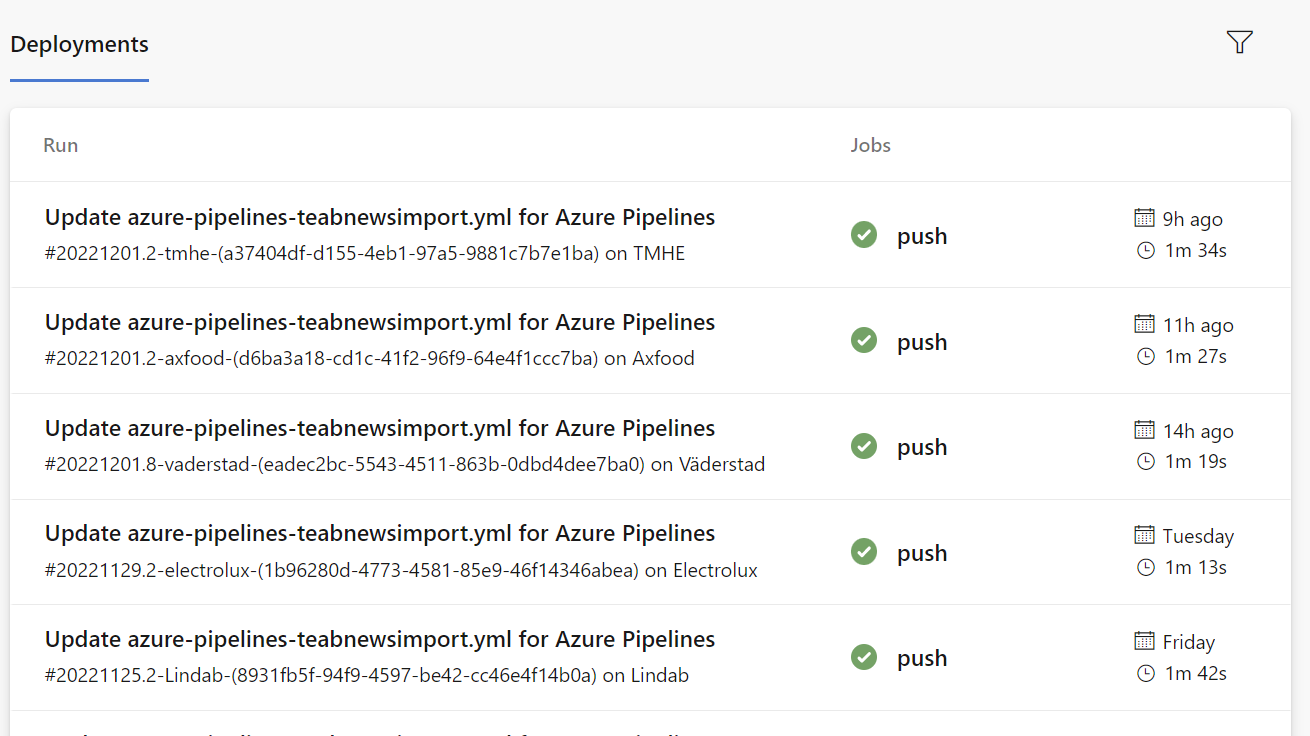Select the #20221129.2-electrolux run identifier text
1310x736 pixels.
(341, 571)
